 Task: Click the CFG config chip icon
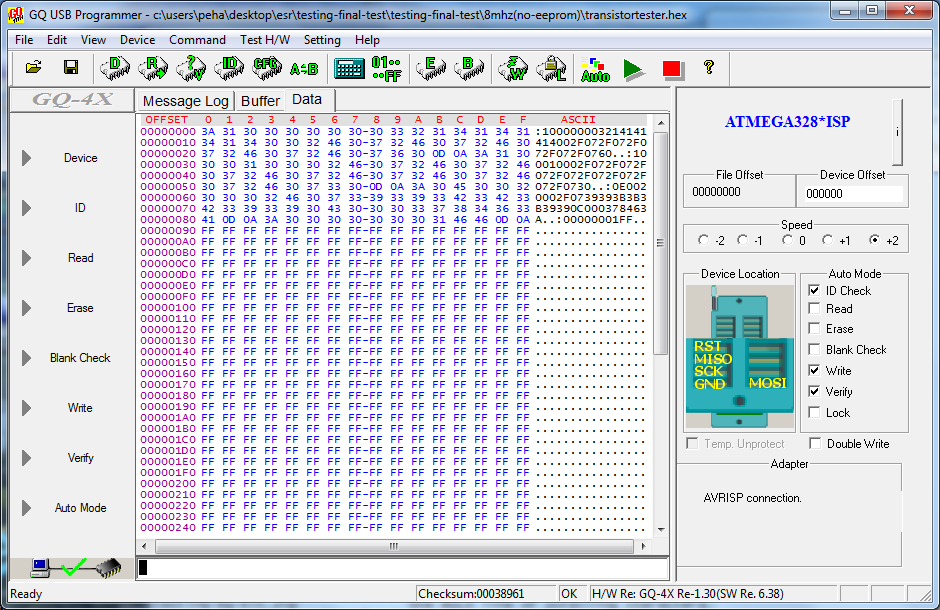pos(266,68)
